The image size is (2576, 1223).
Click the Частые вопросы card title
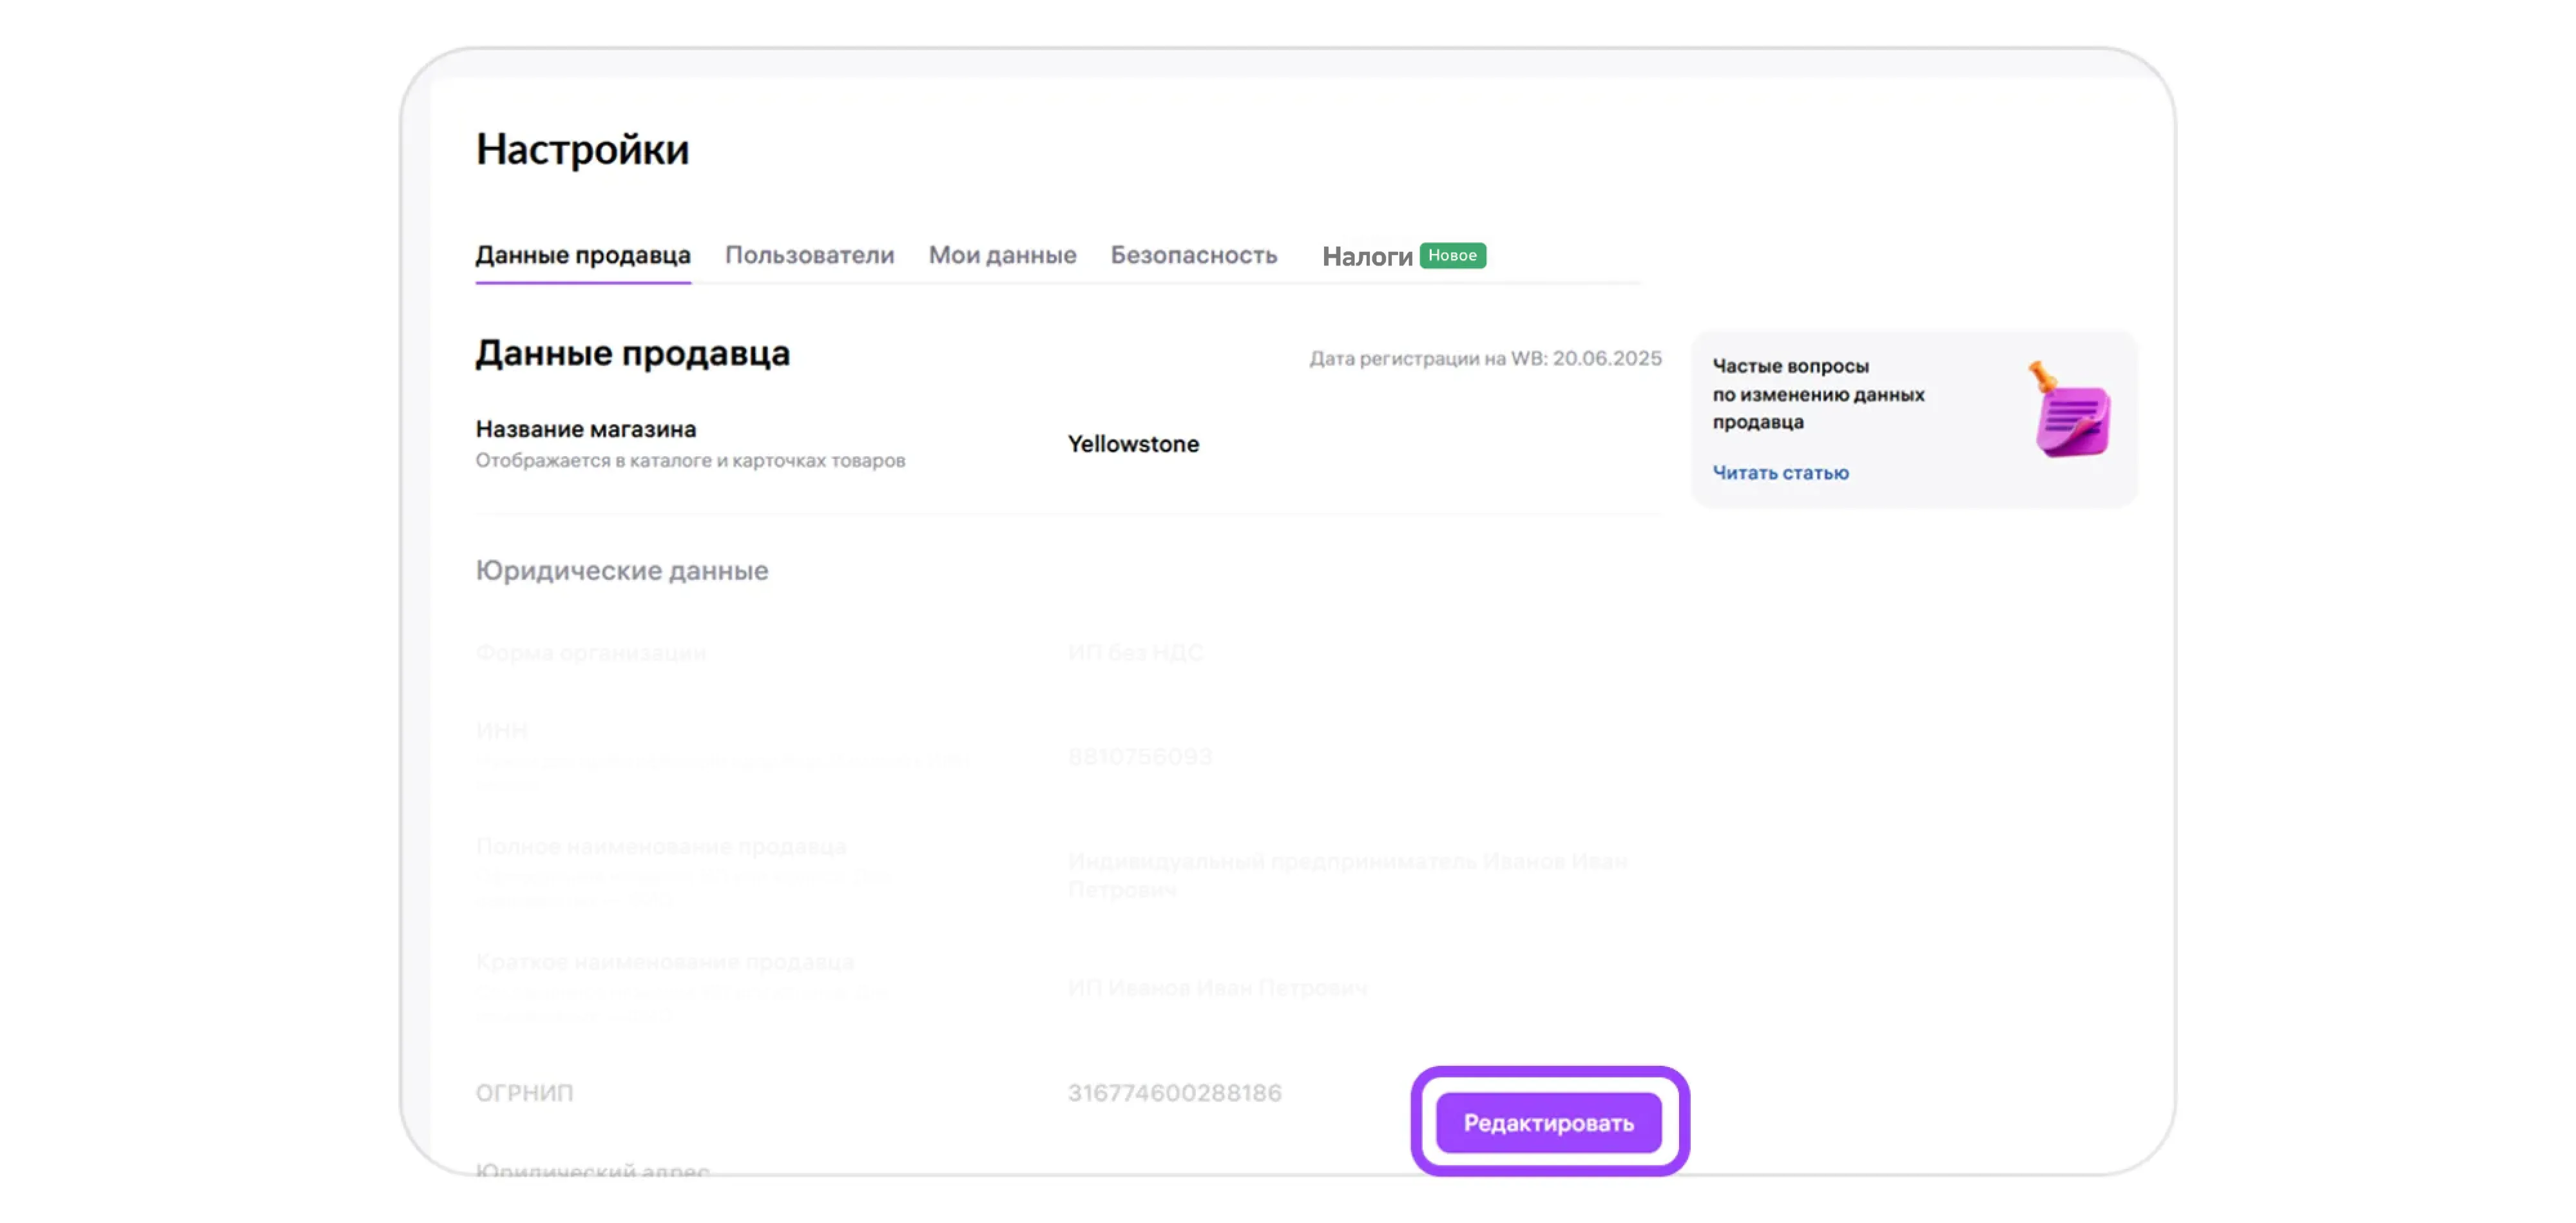[x=1817, y=393]
